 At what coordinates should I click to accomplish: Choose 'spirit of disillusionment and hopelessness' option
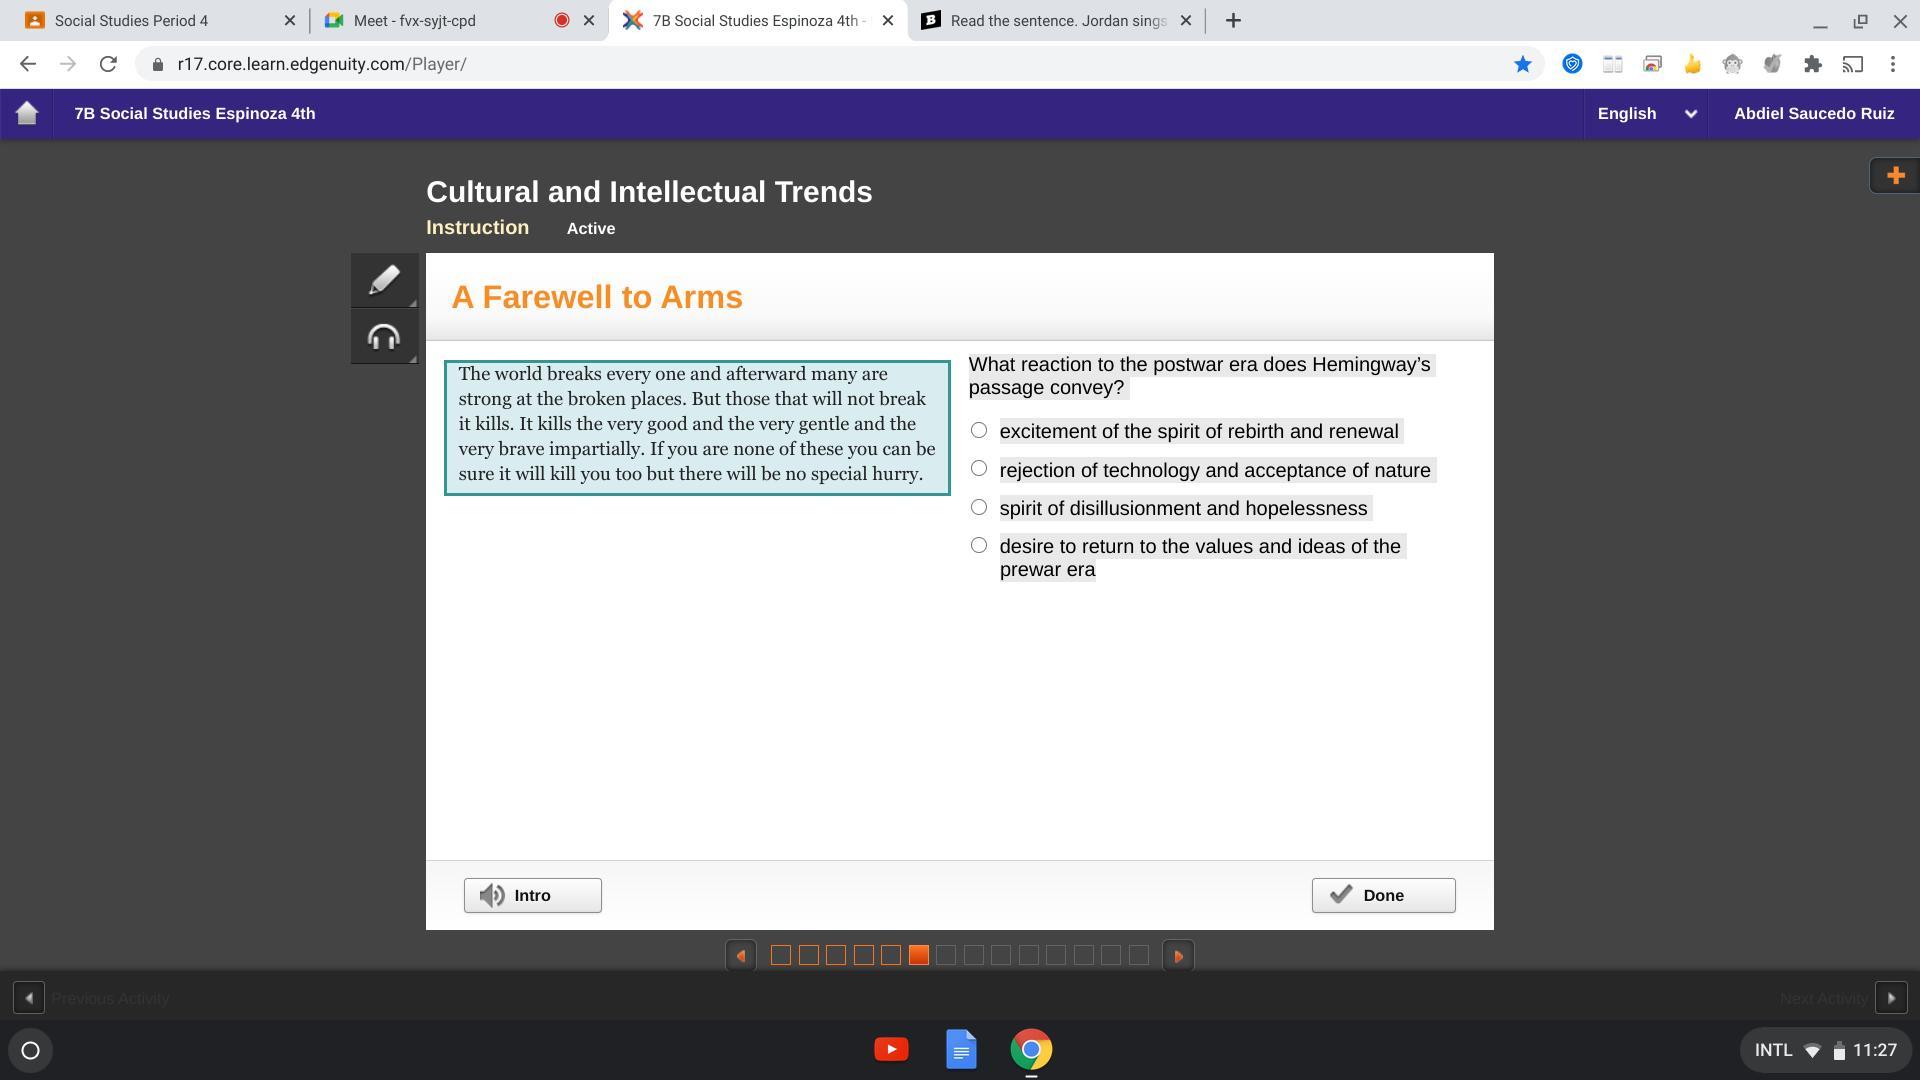tap(979, 508)
